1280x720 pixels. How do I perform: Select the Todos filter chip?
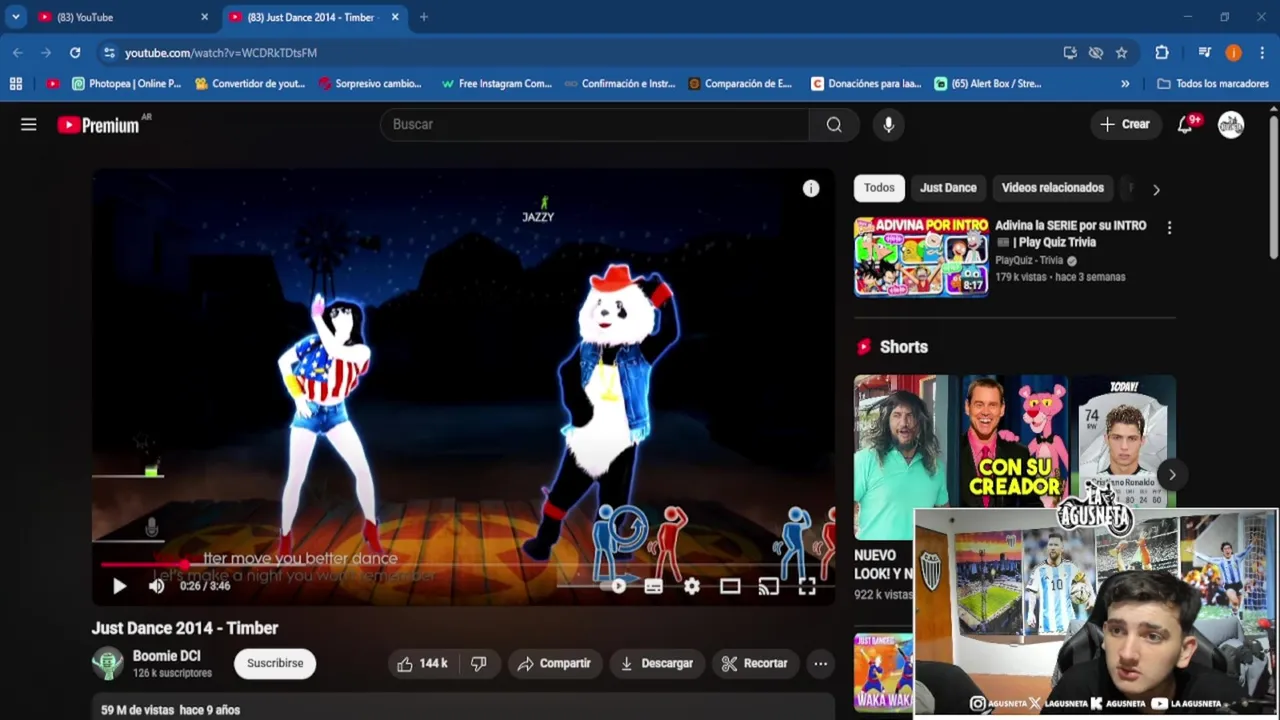(x=879, y=188)
